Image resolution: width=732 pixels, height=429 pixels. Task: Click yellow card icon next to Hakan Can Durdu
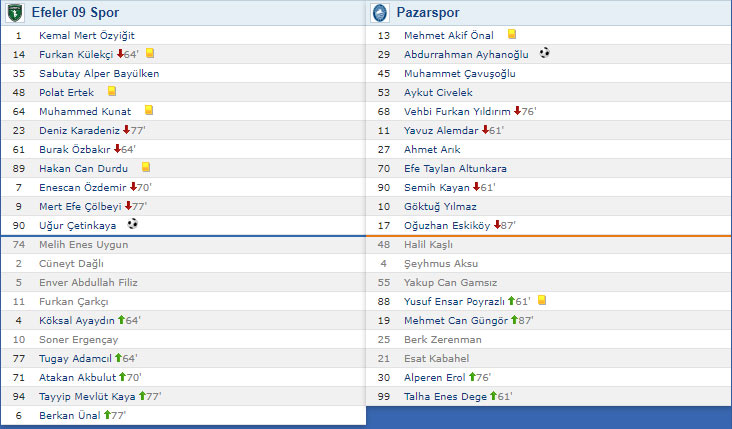click(145, 168)
